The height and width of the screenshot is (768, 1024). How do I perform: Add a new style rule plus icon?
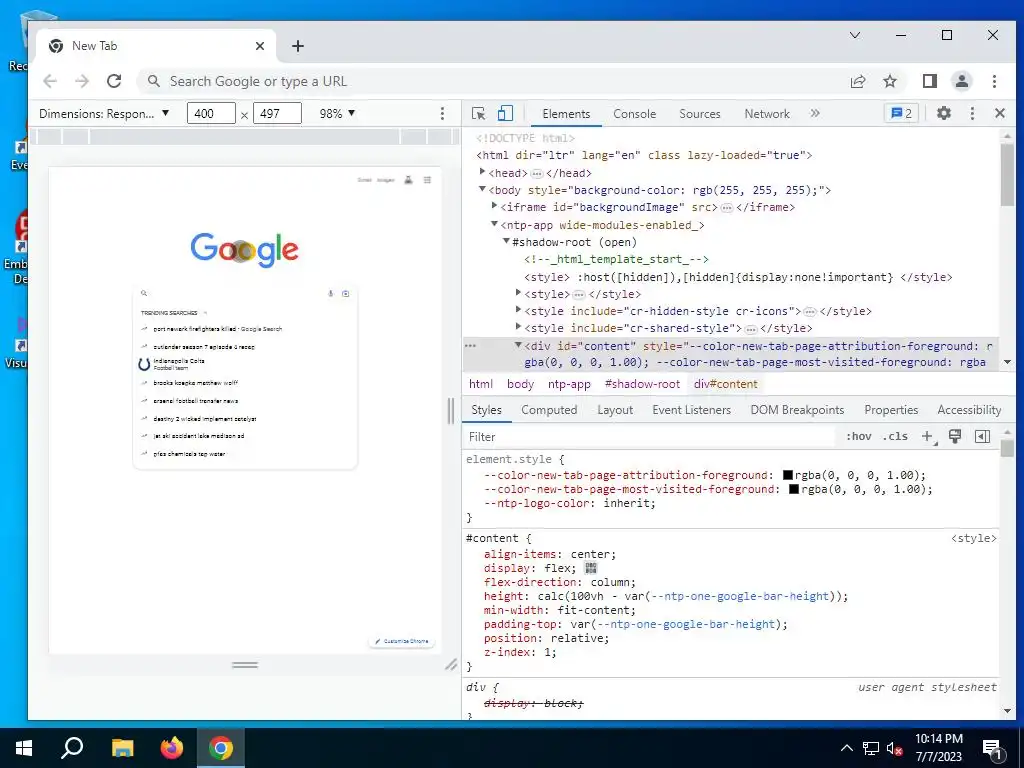pyautogui.click(x=927, y=437)
